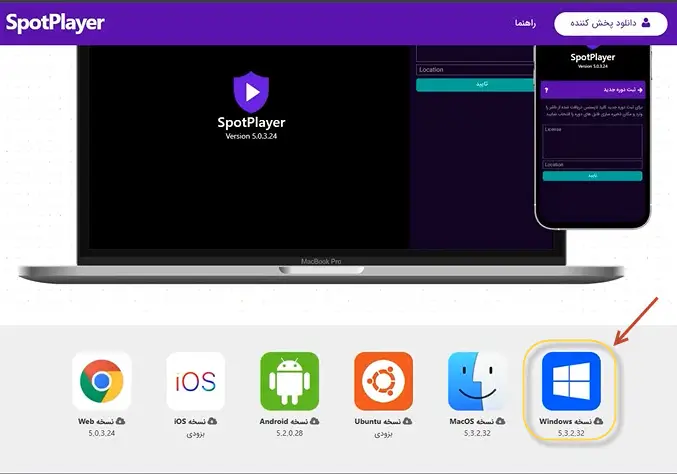Click the Windows نسخه label
Viewport: 677px width, 474px height.
point(565,421)
